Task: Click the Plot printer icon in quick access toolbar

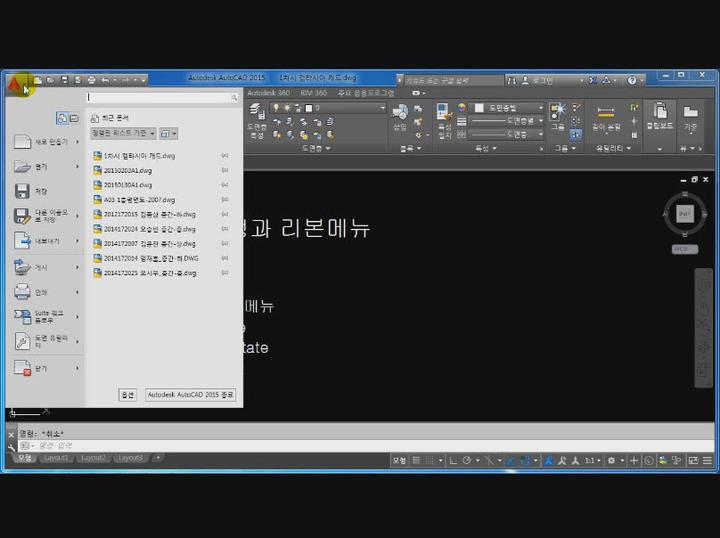Action: [x=91, y=80]
